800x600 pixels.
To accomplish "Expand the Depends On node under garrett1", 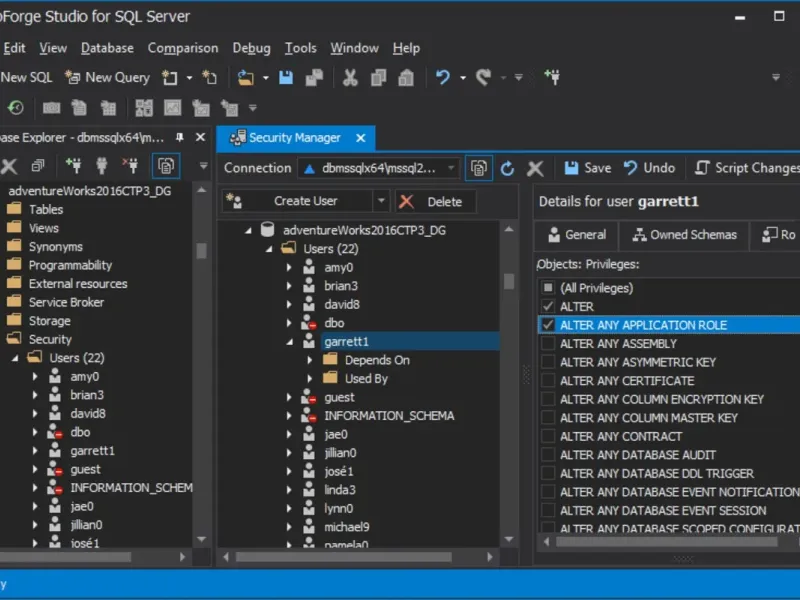I will coord(309,360).
